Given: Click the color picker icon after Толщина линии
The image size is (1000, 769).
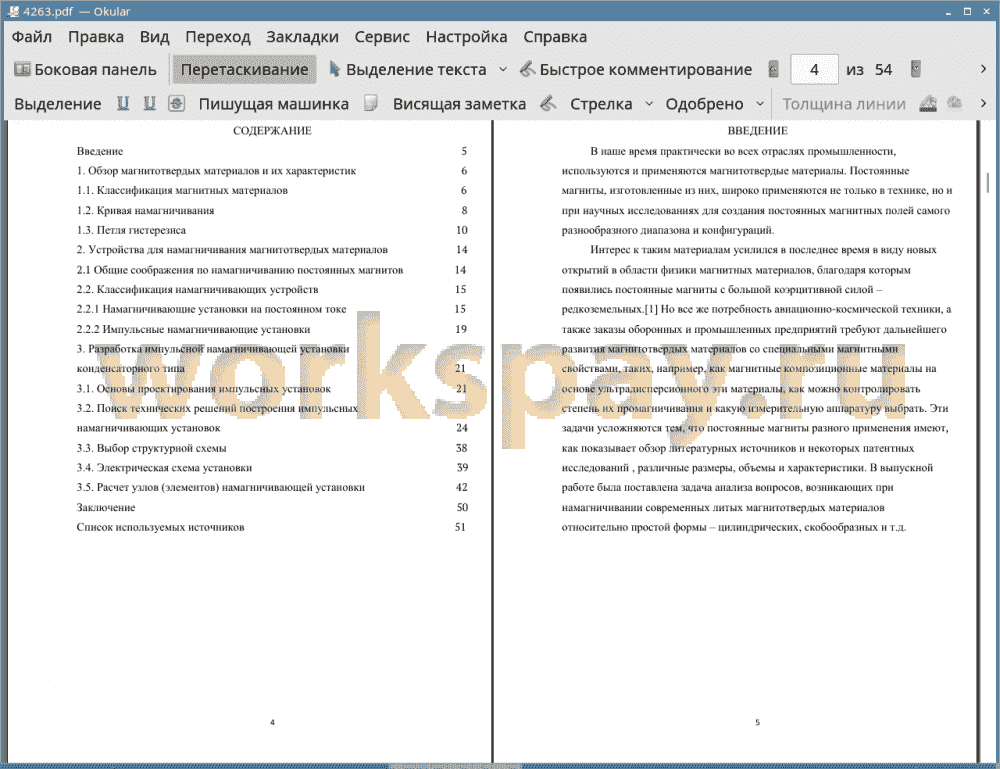Looking at the screenshot, I should [929, 103].
